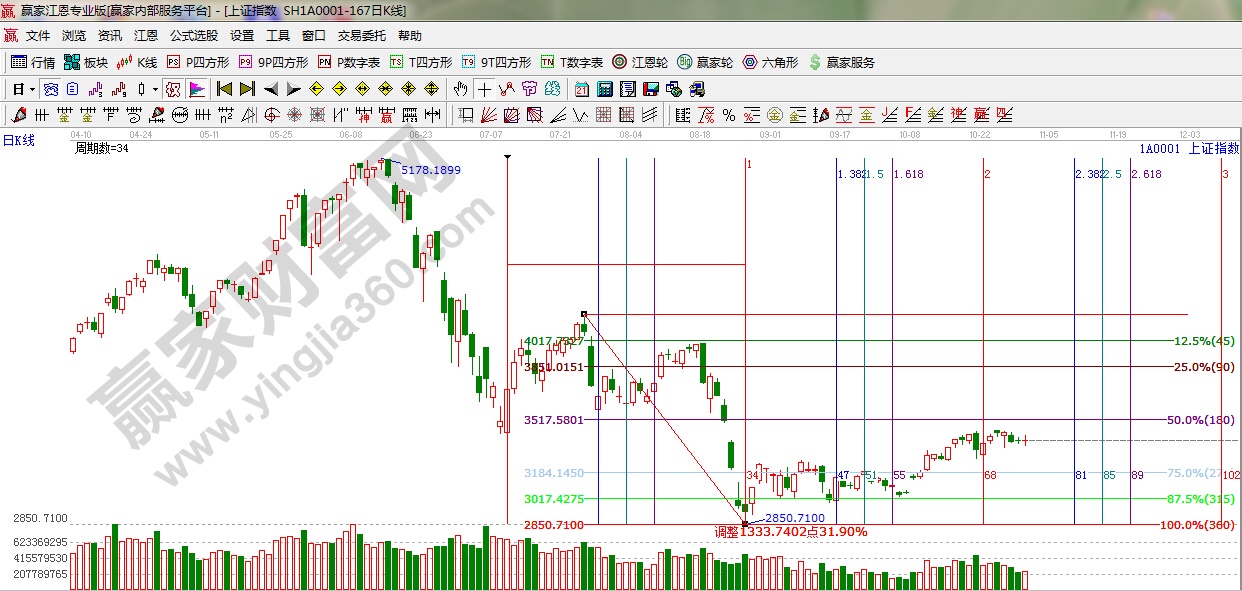This screenshot has width=1242, height=591.
Task: Open the 江恩轮 Gann wheel tool
Action: tap(640, 62)
